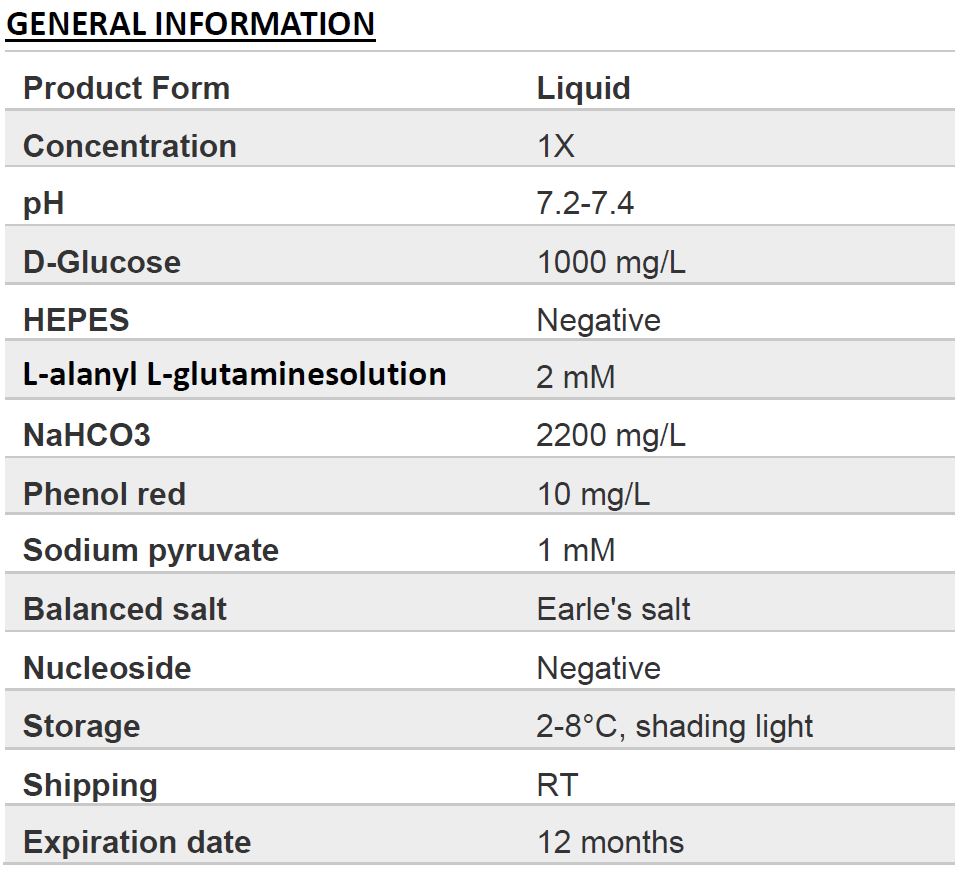The height and width of the screenshot is (875, 961).
Task: Click the HEPES row label
Action: pyautogui.click(x=77, y=320)
